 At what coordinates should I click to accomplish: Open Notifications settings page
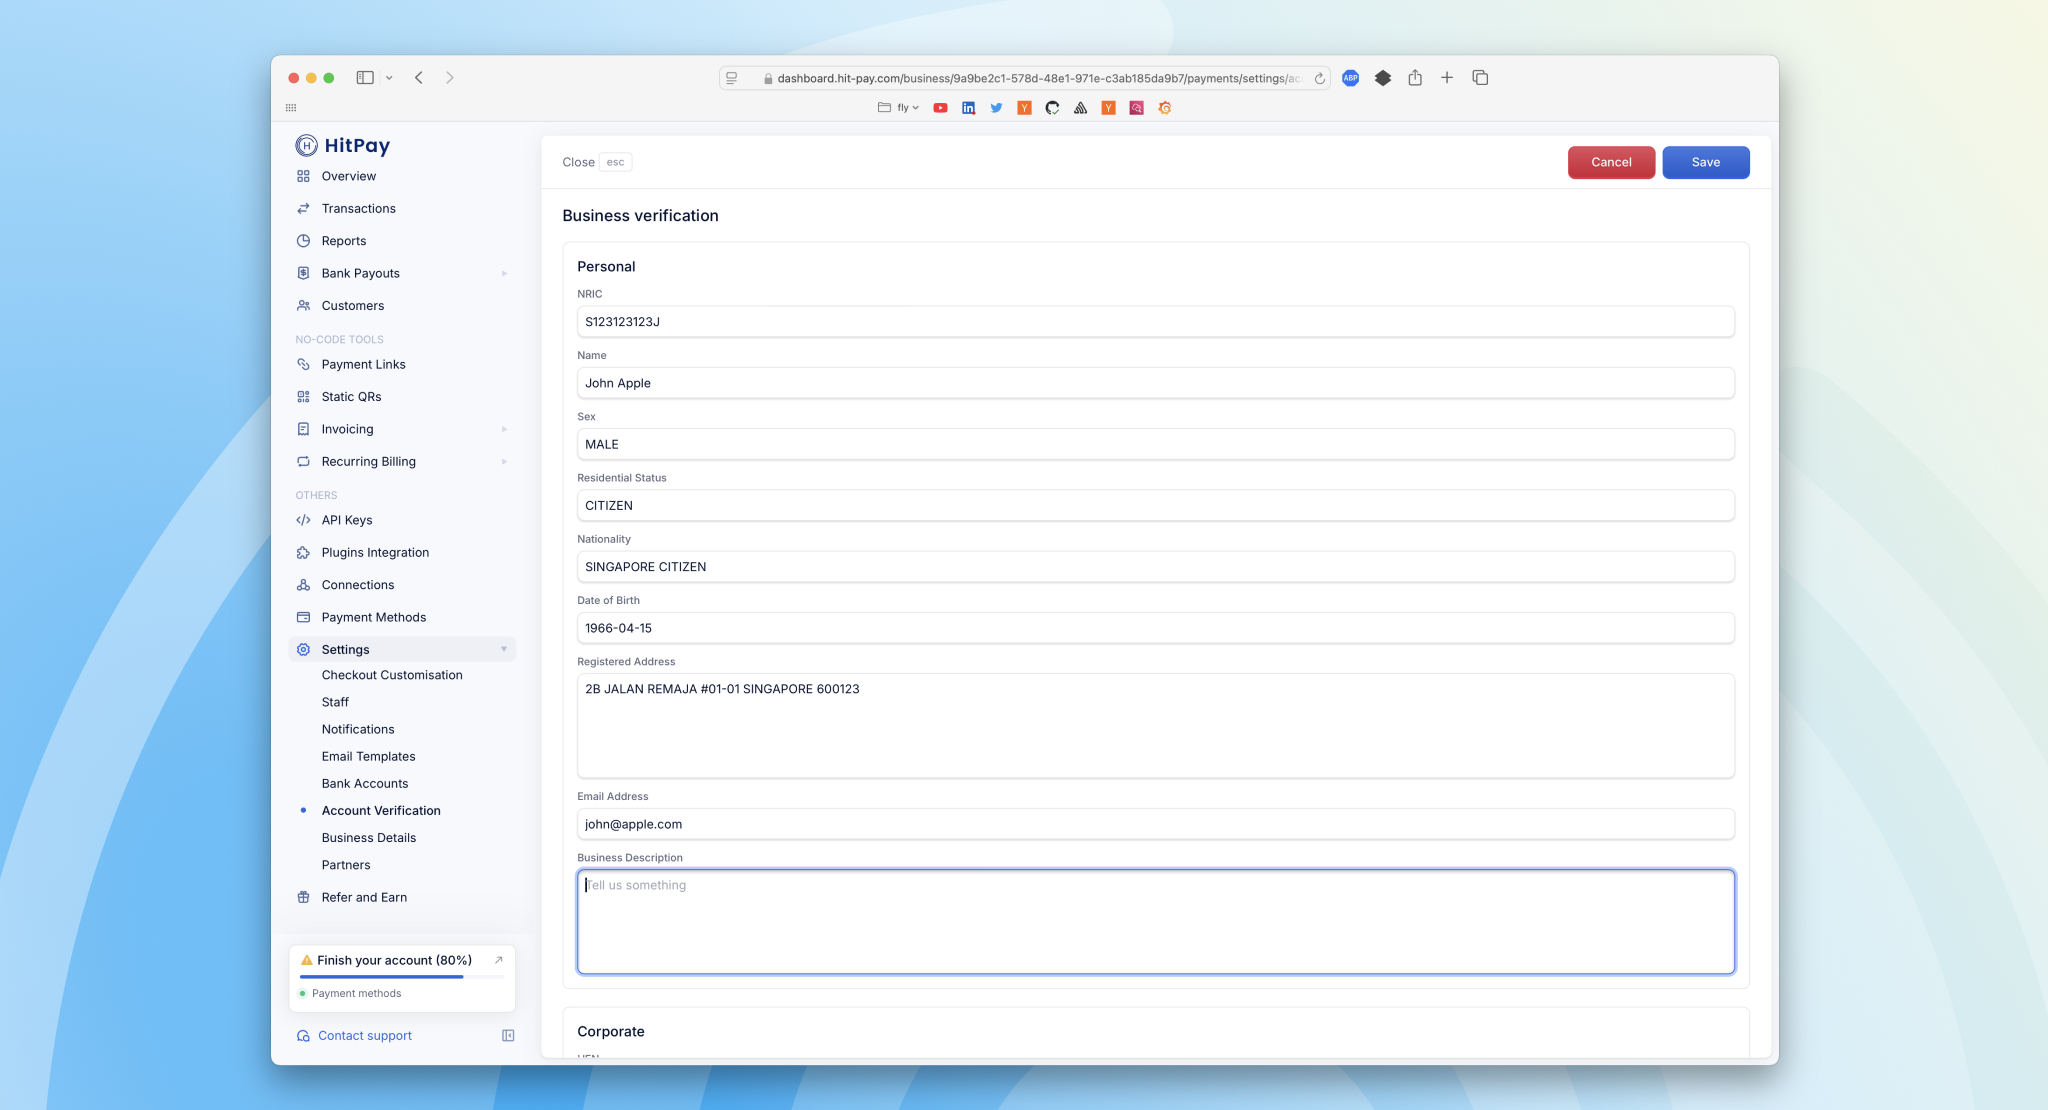[x=358, y=729]
